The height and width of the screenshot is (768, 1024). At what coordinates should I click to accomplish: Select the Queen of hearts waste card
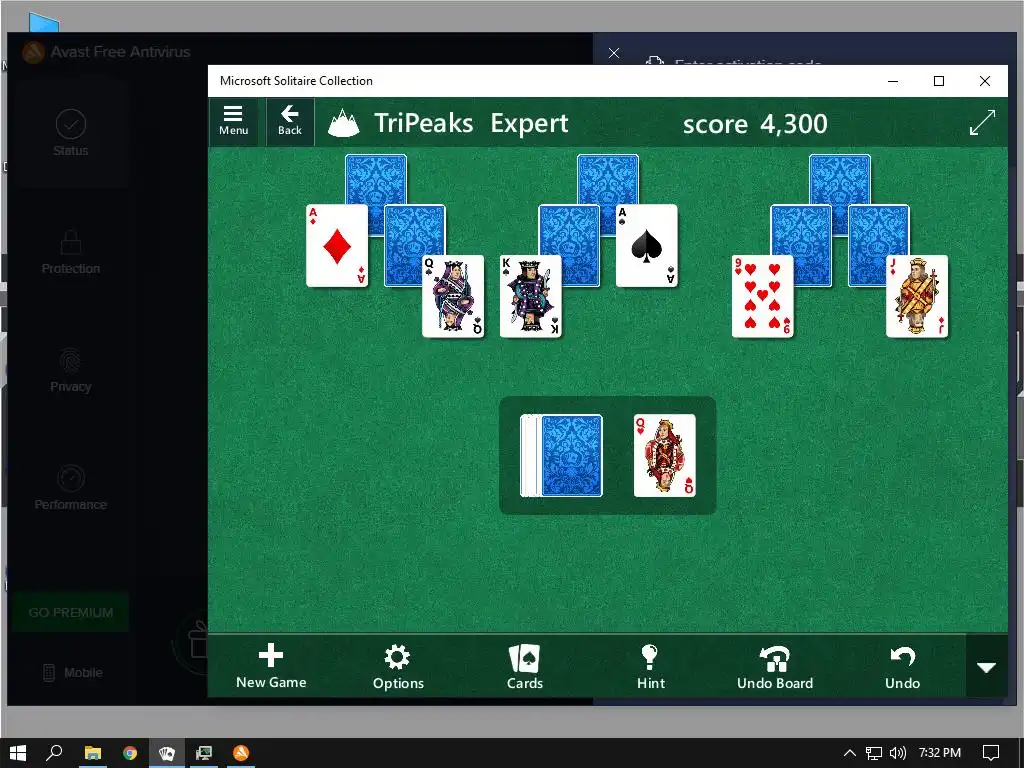click(x=664, y=455)
